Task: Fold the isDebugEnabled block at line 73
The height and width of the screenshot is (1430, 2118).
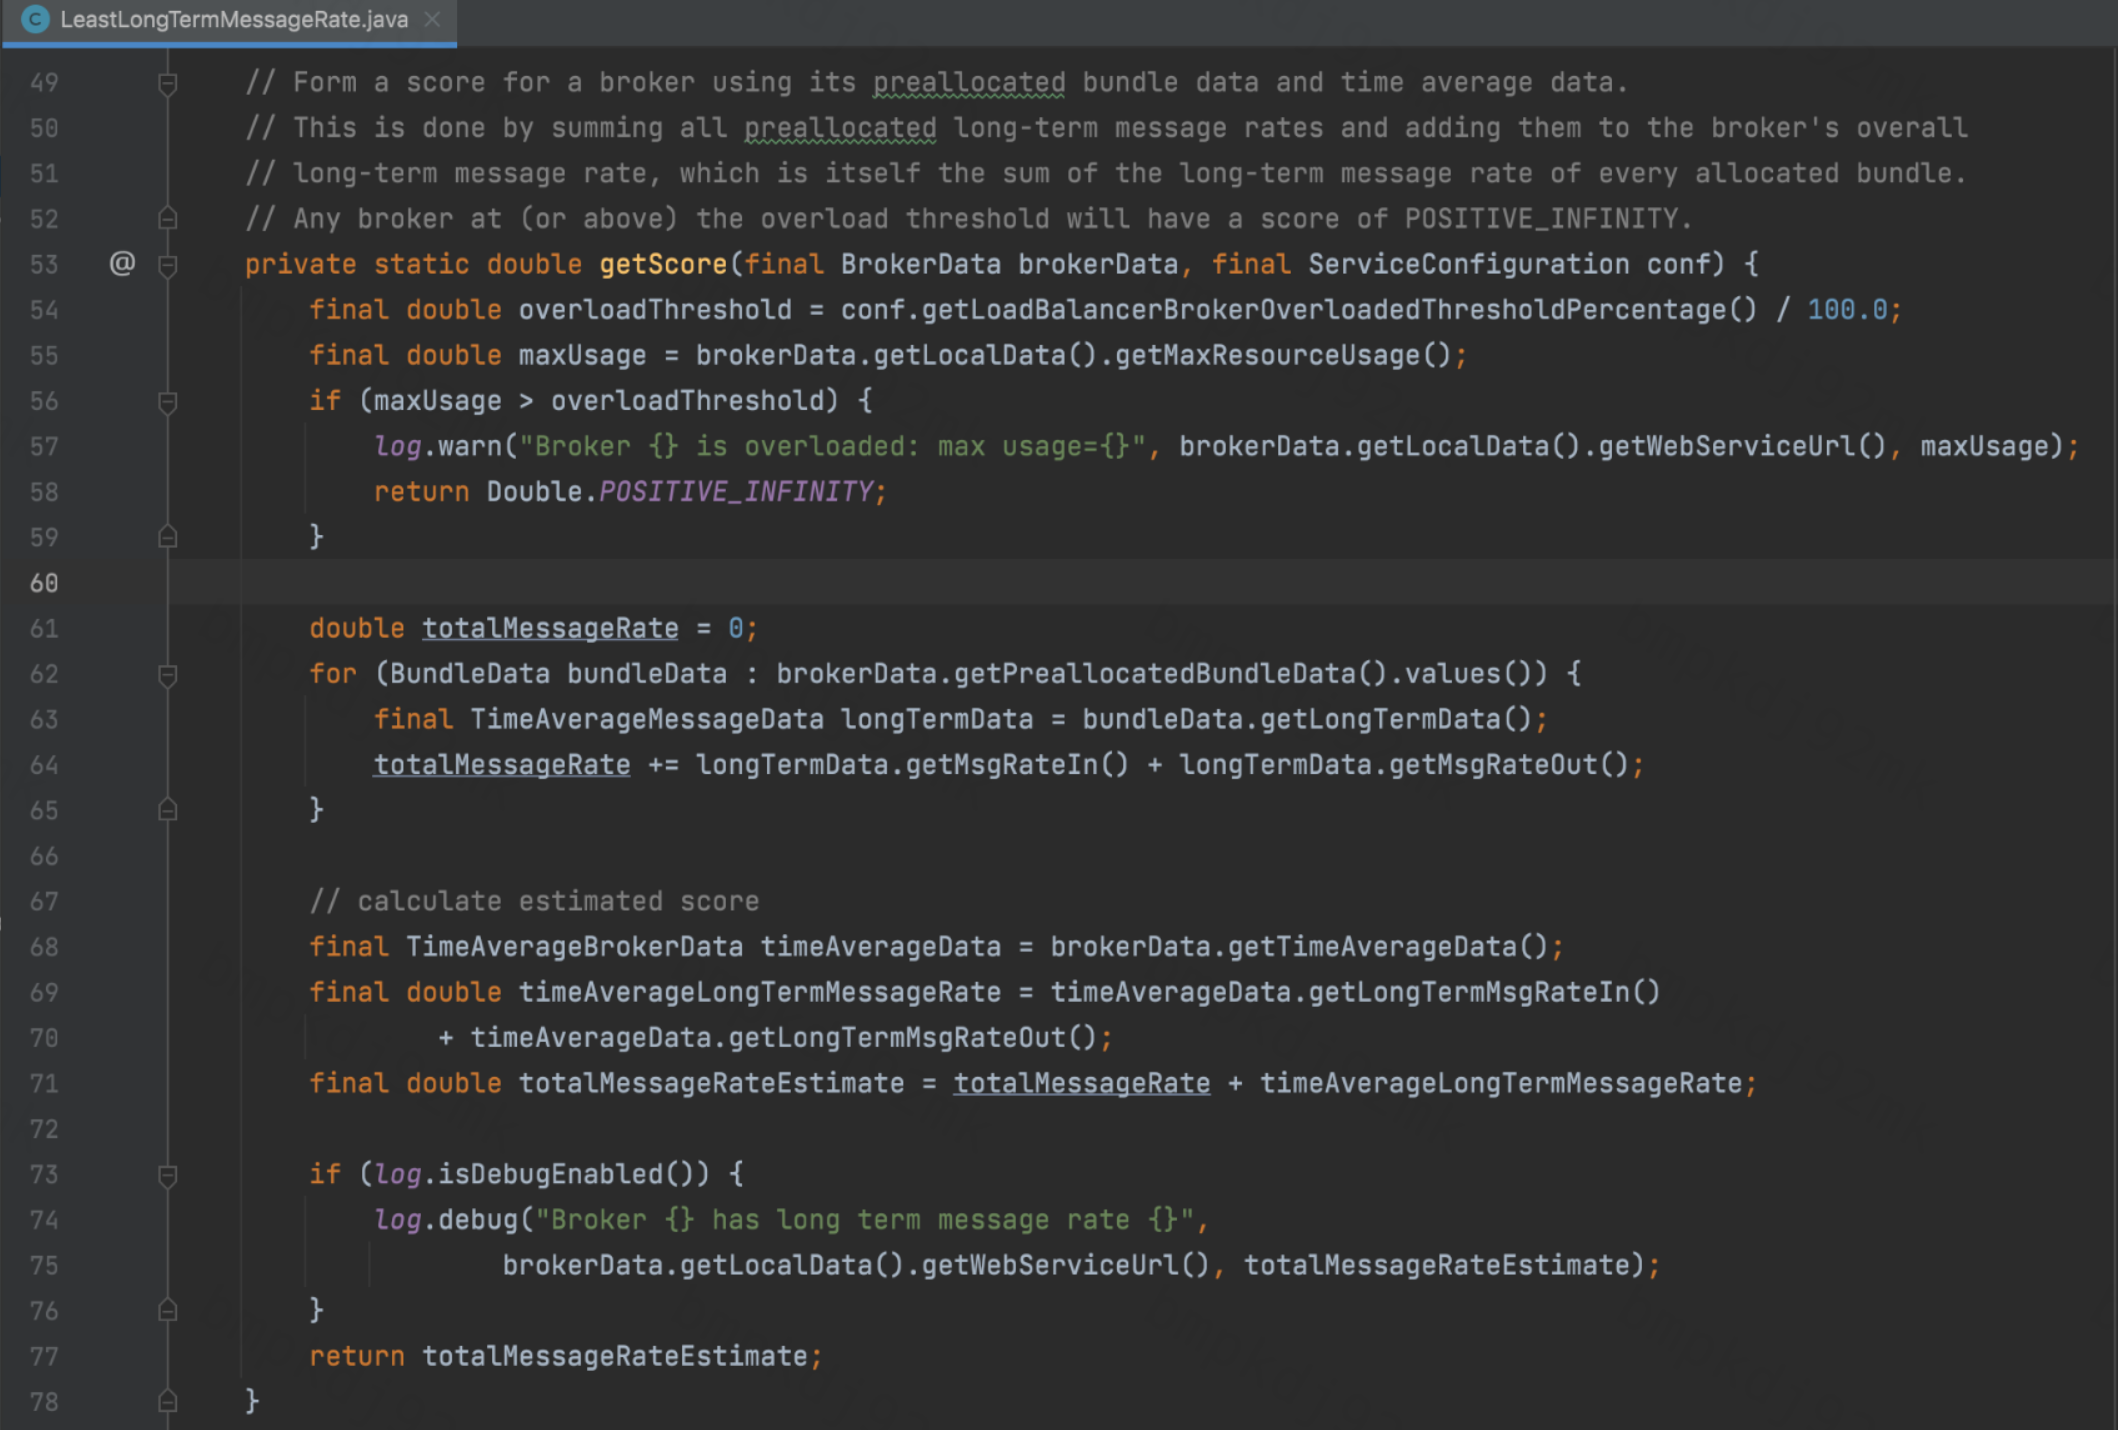Action: [168, 1175]
